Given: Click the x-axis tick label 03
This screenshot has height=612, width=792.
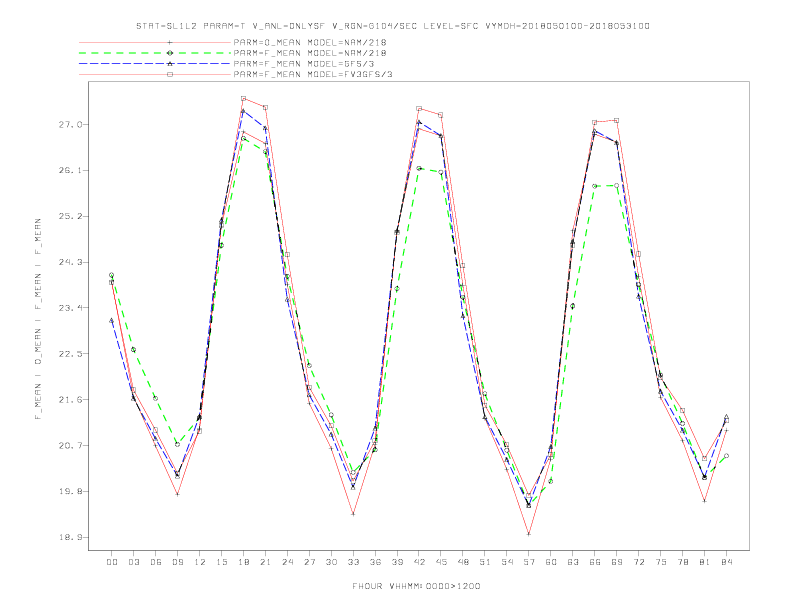Looking at the screenshot, I should [133, 562].
